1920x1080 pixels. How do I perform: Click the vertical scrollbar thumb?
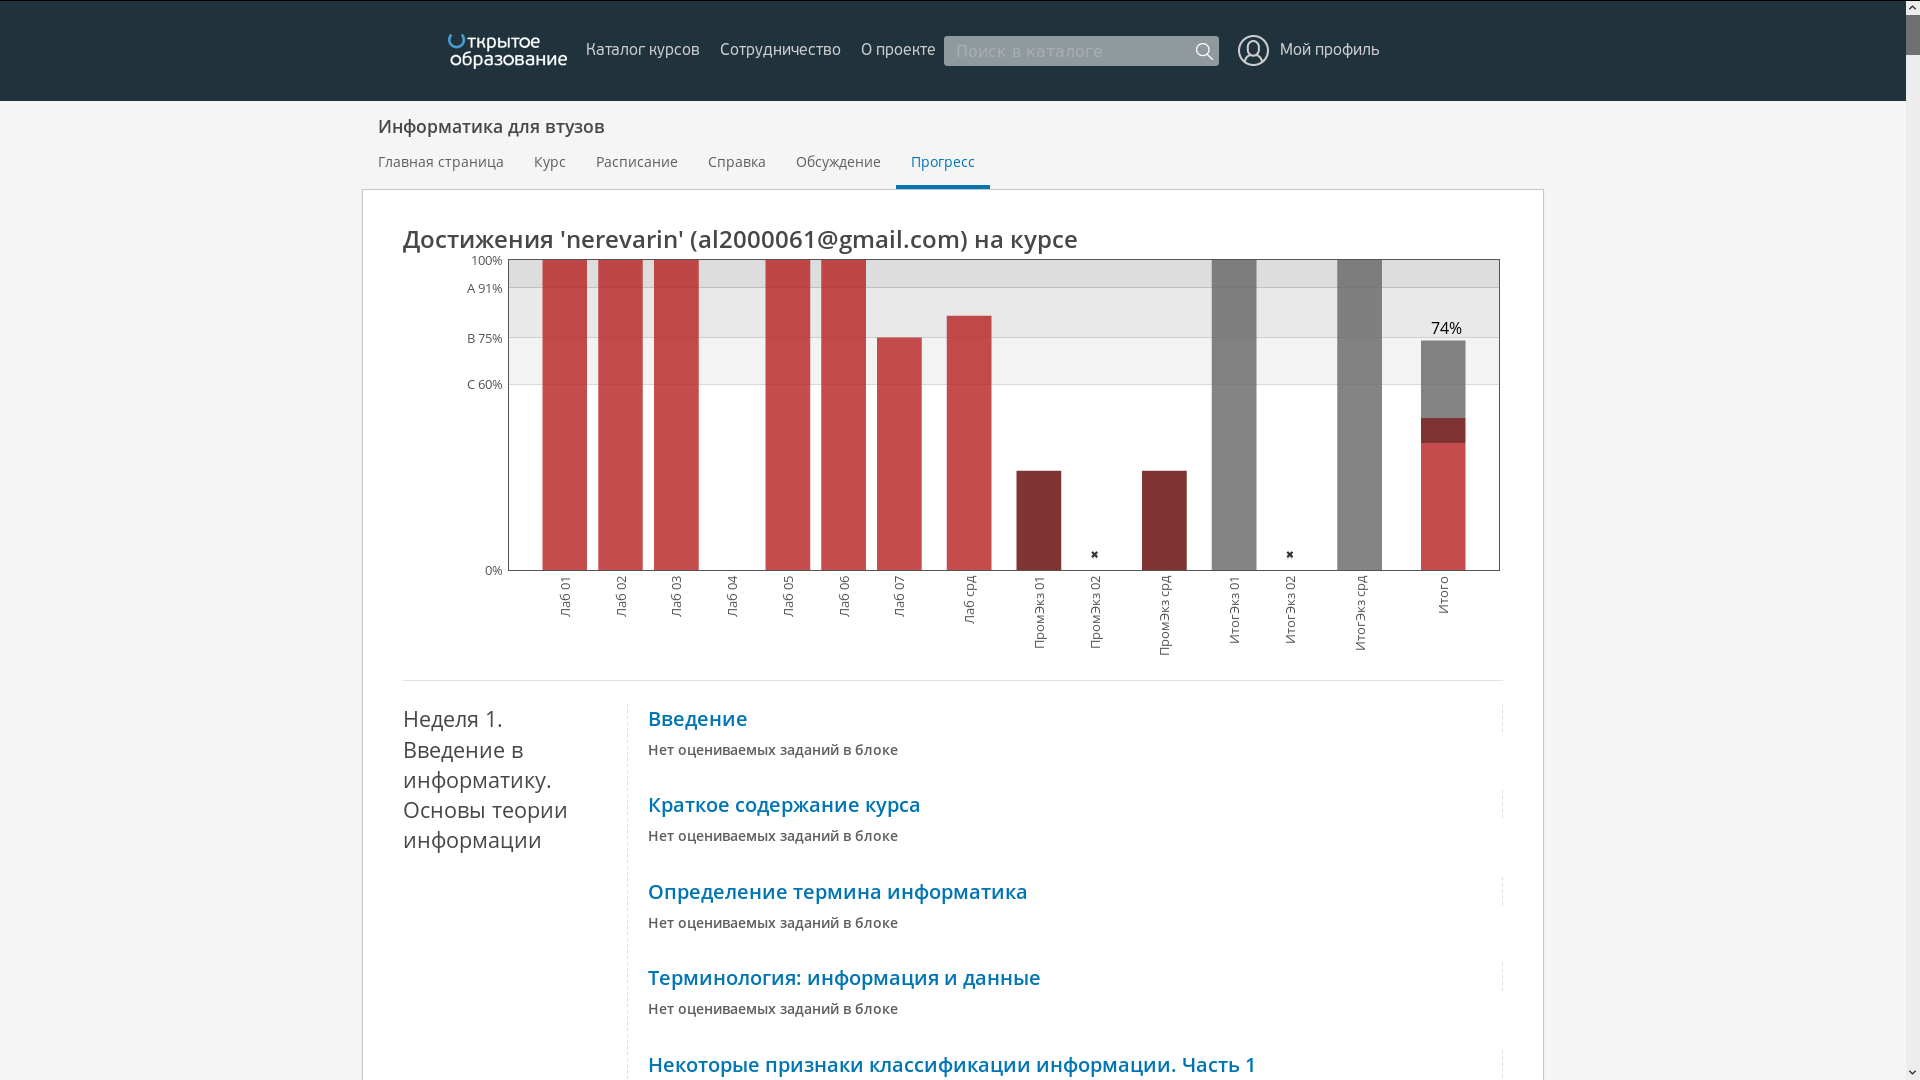coord(1912,35)
